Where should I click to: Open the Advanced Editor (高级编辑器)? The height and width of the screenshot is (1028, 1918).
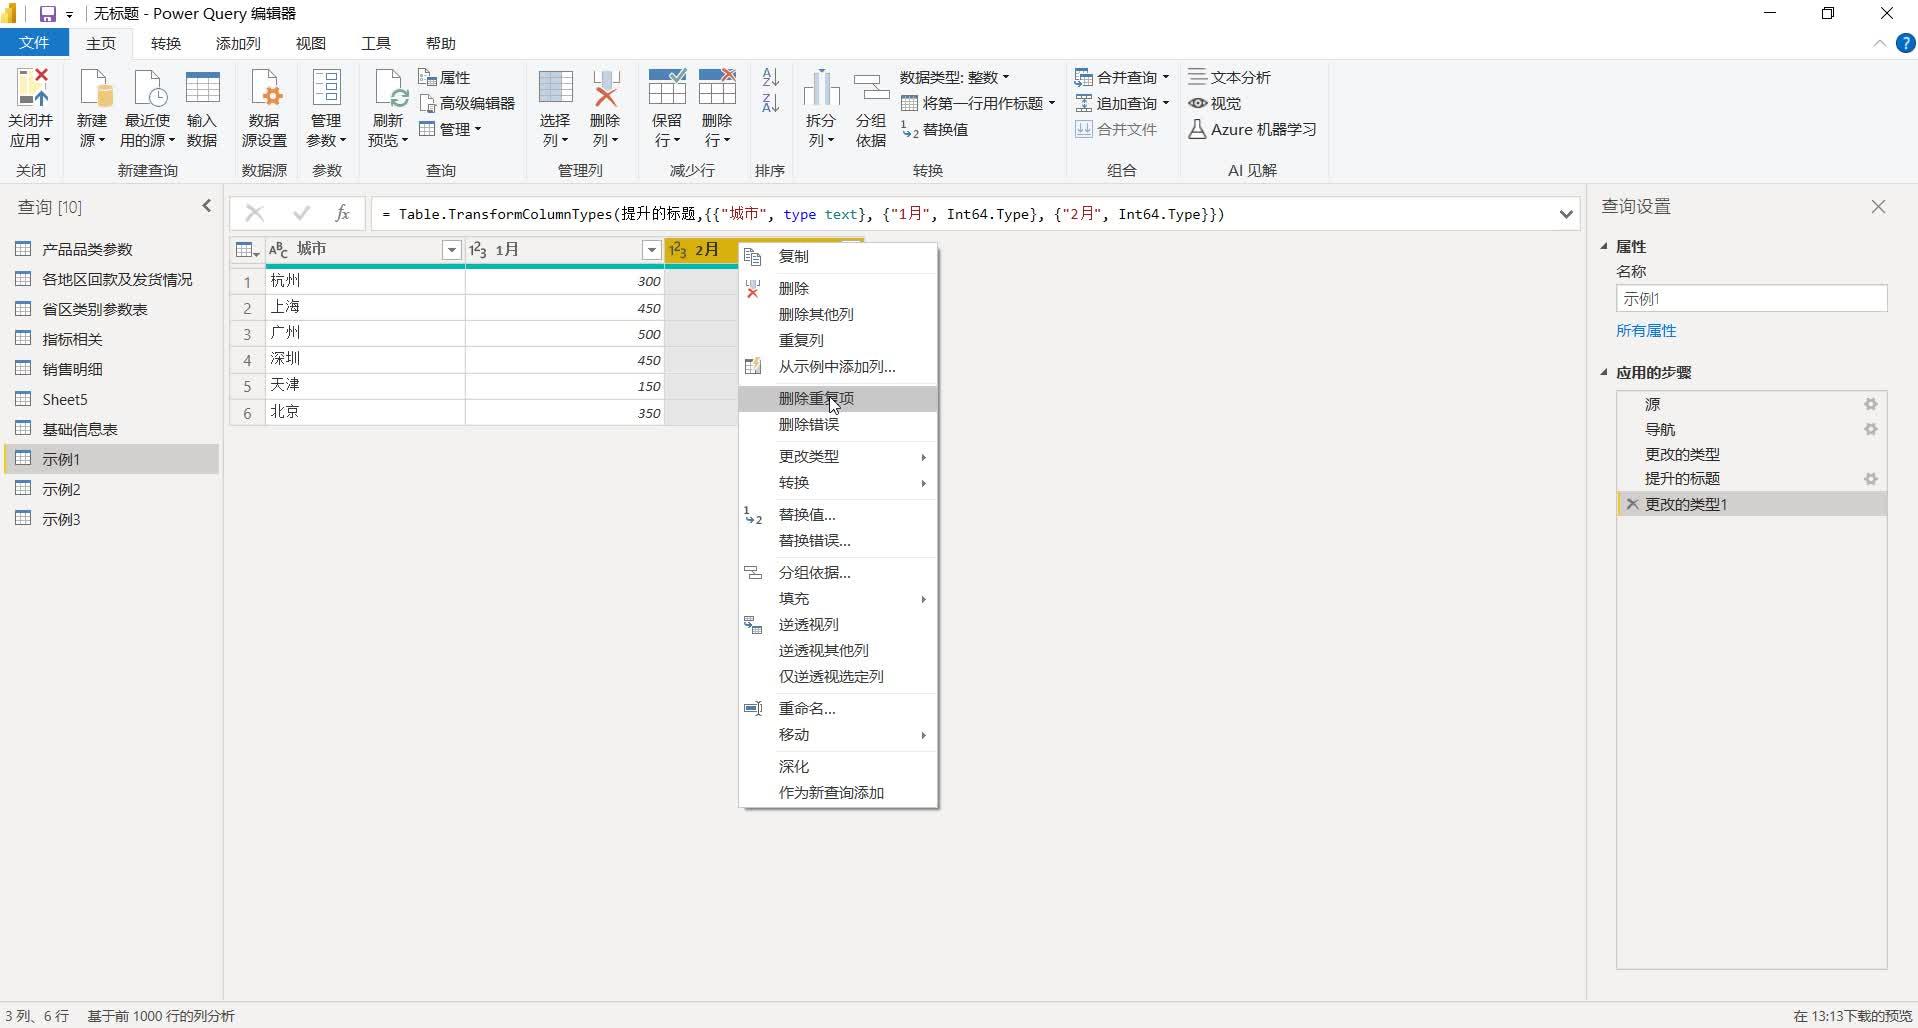467,103
